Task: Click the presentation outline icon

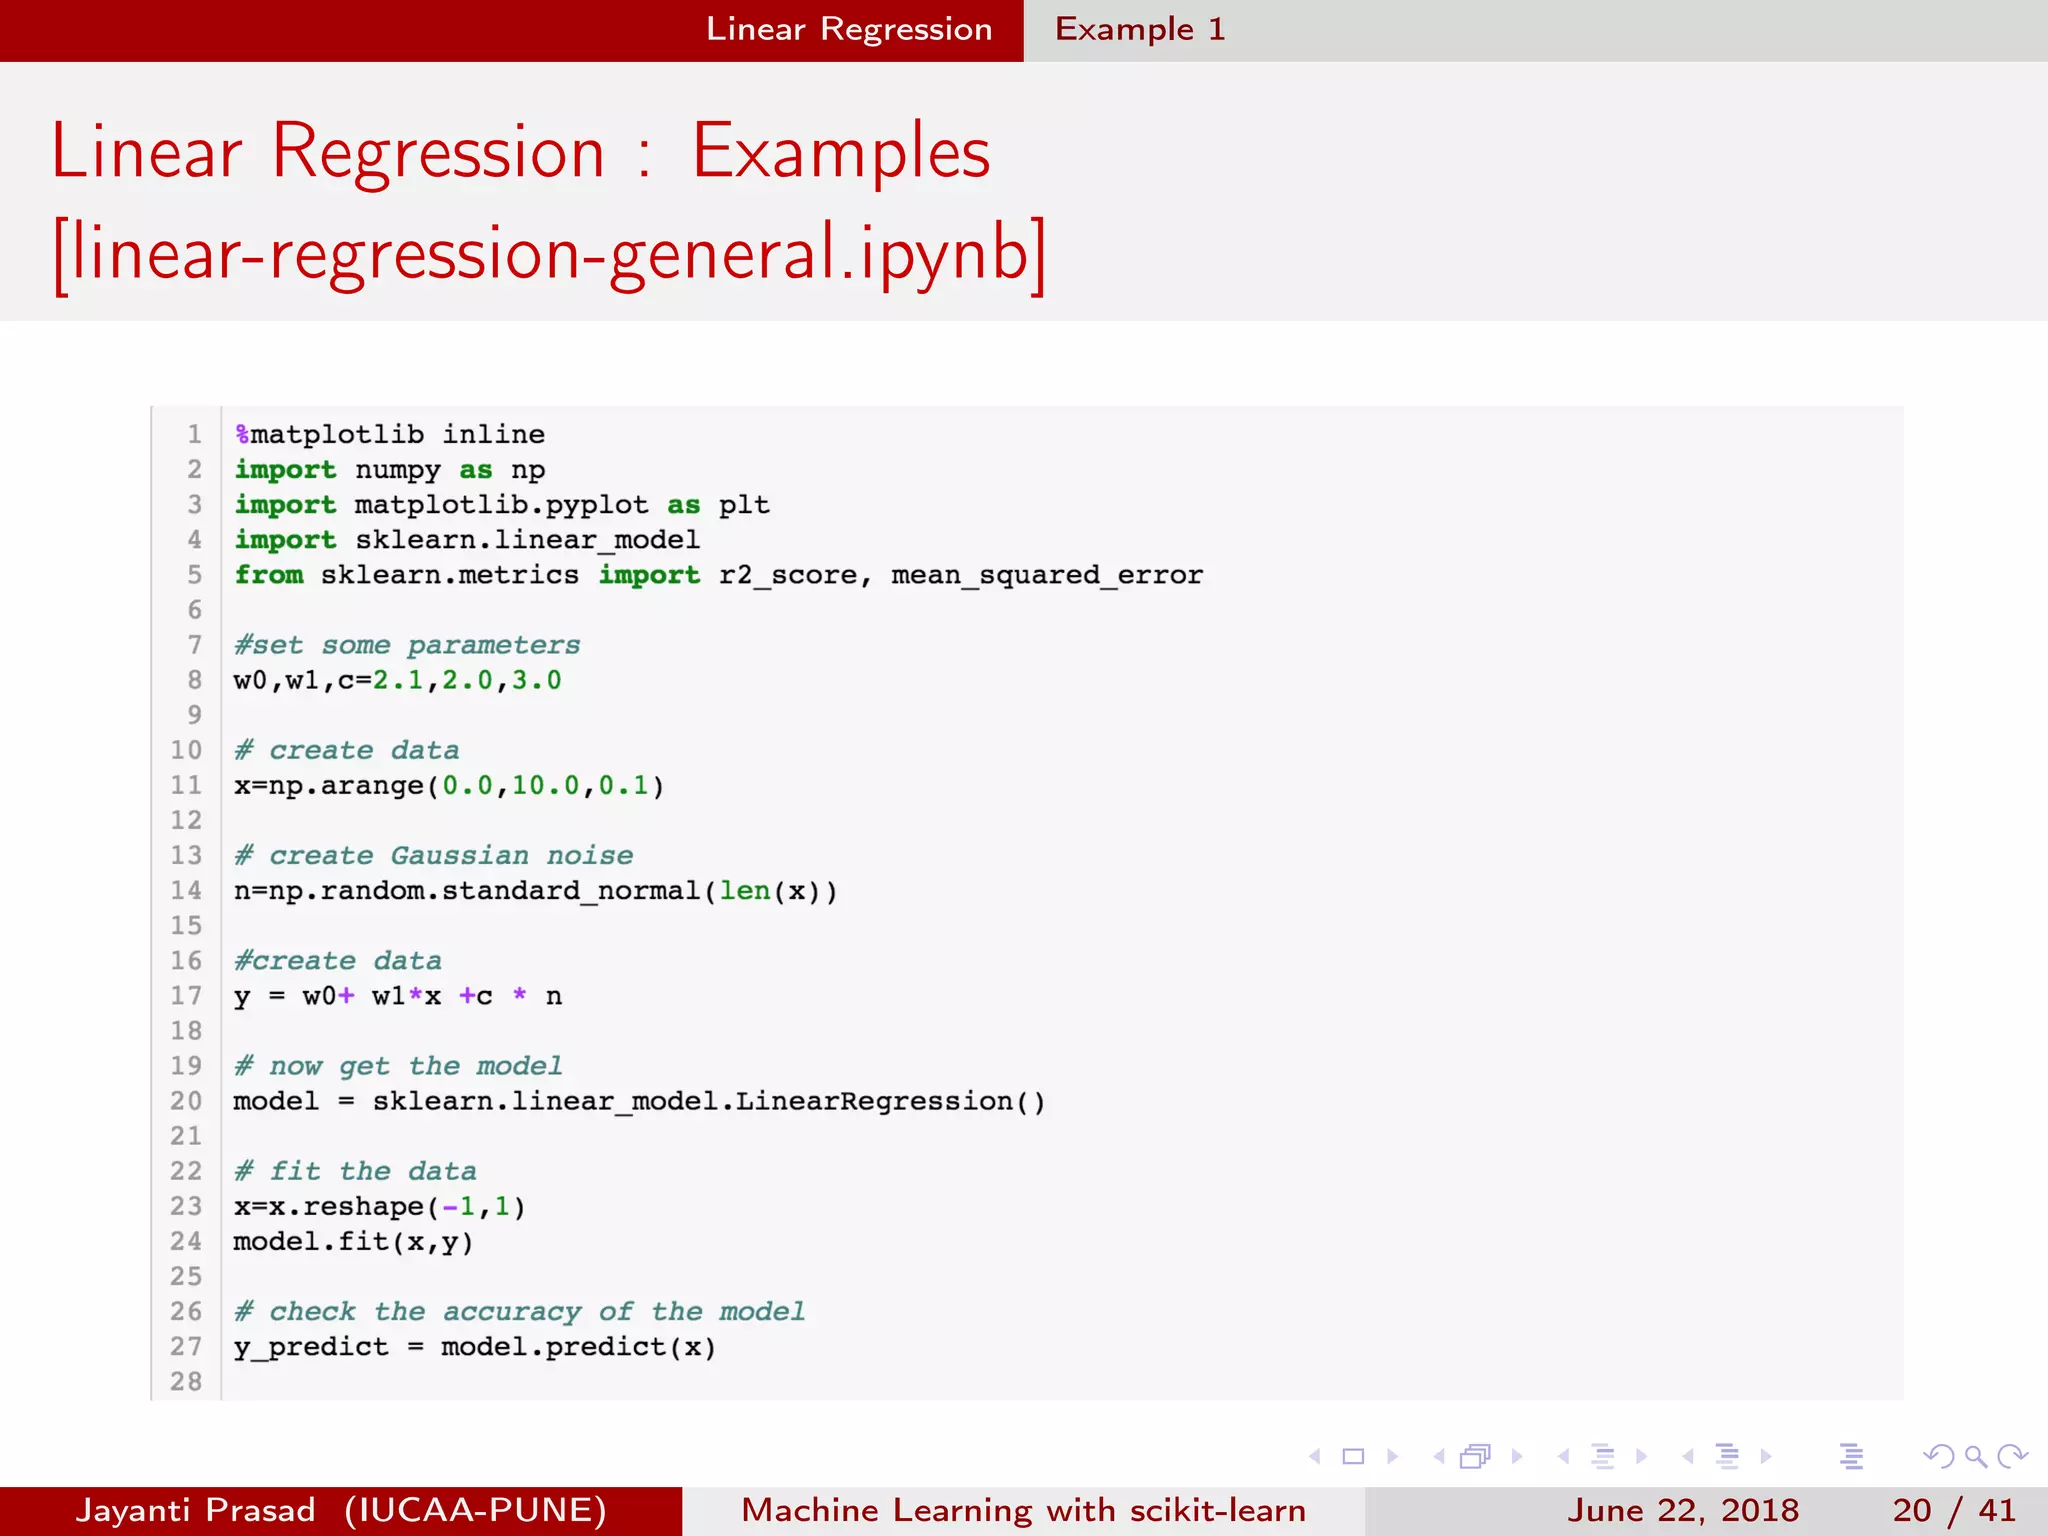Action: point(1851,1457)
